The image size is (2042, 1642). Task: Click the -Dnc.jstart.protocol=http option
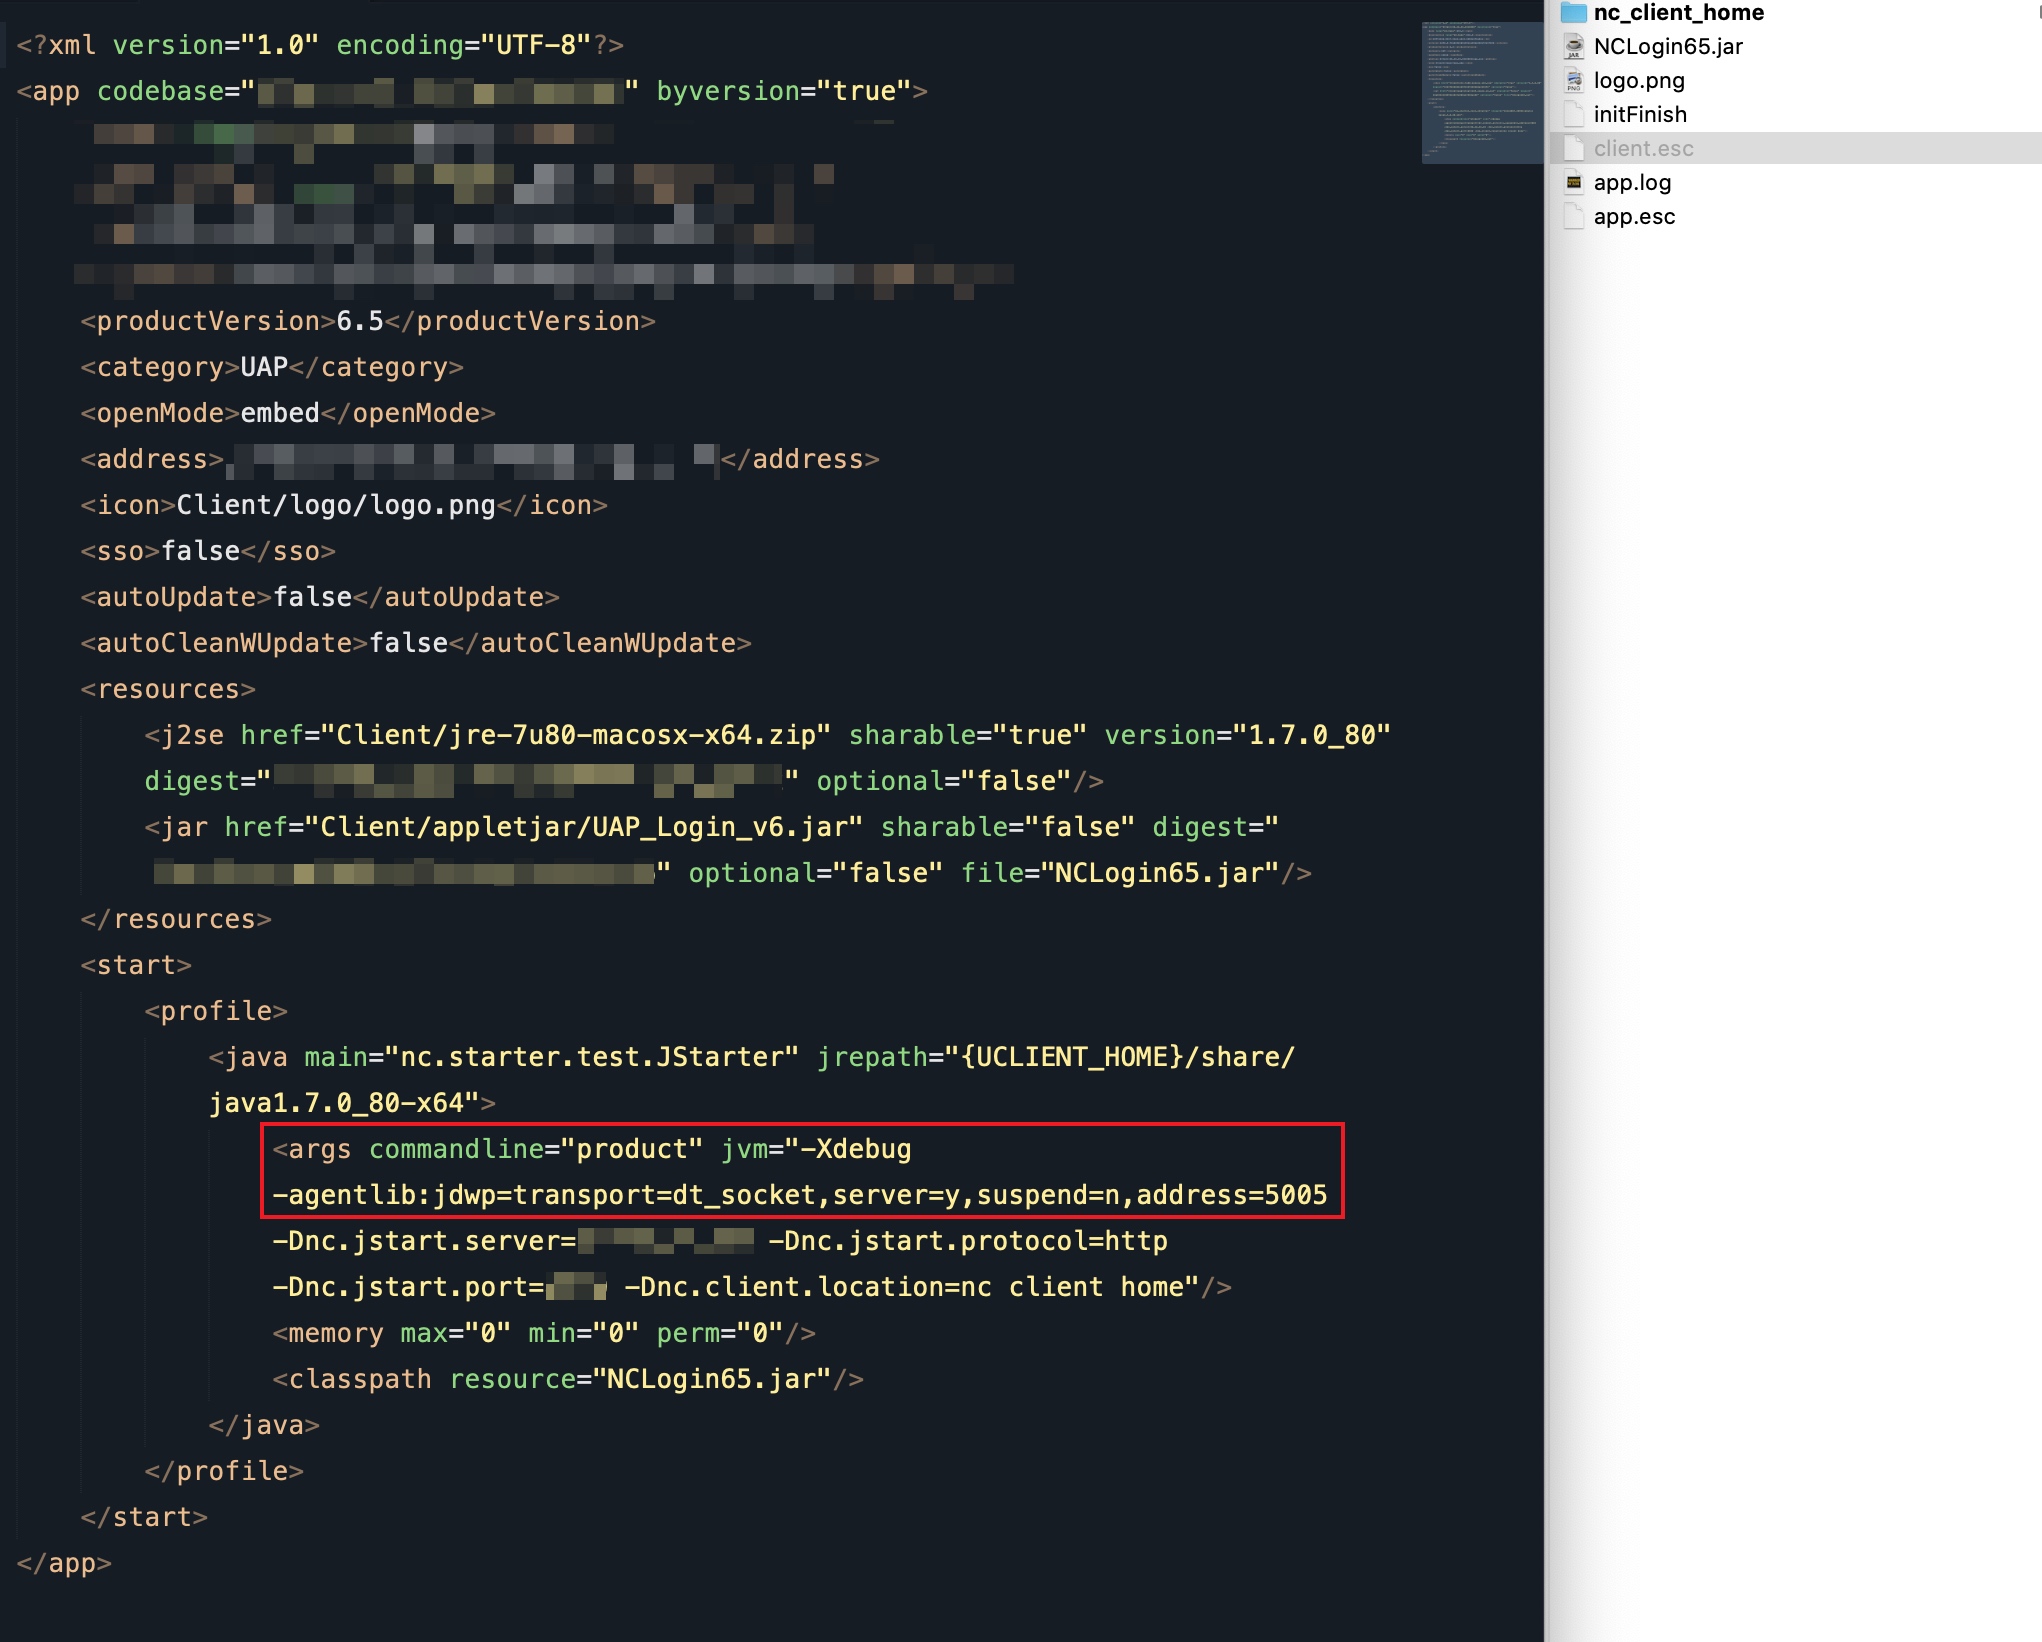968,1241
